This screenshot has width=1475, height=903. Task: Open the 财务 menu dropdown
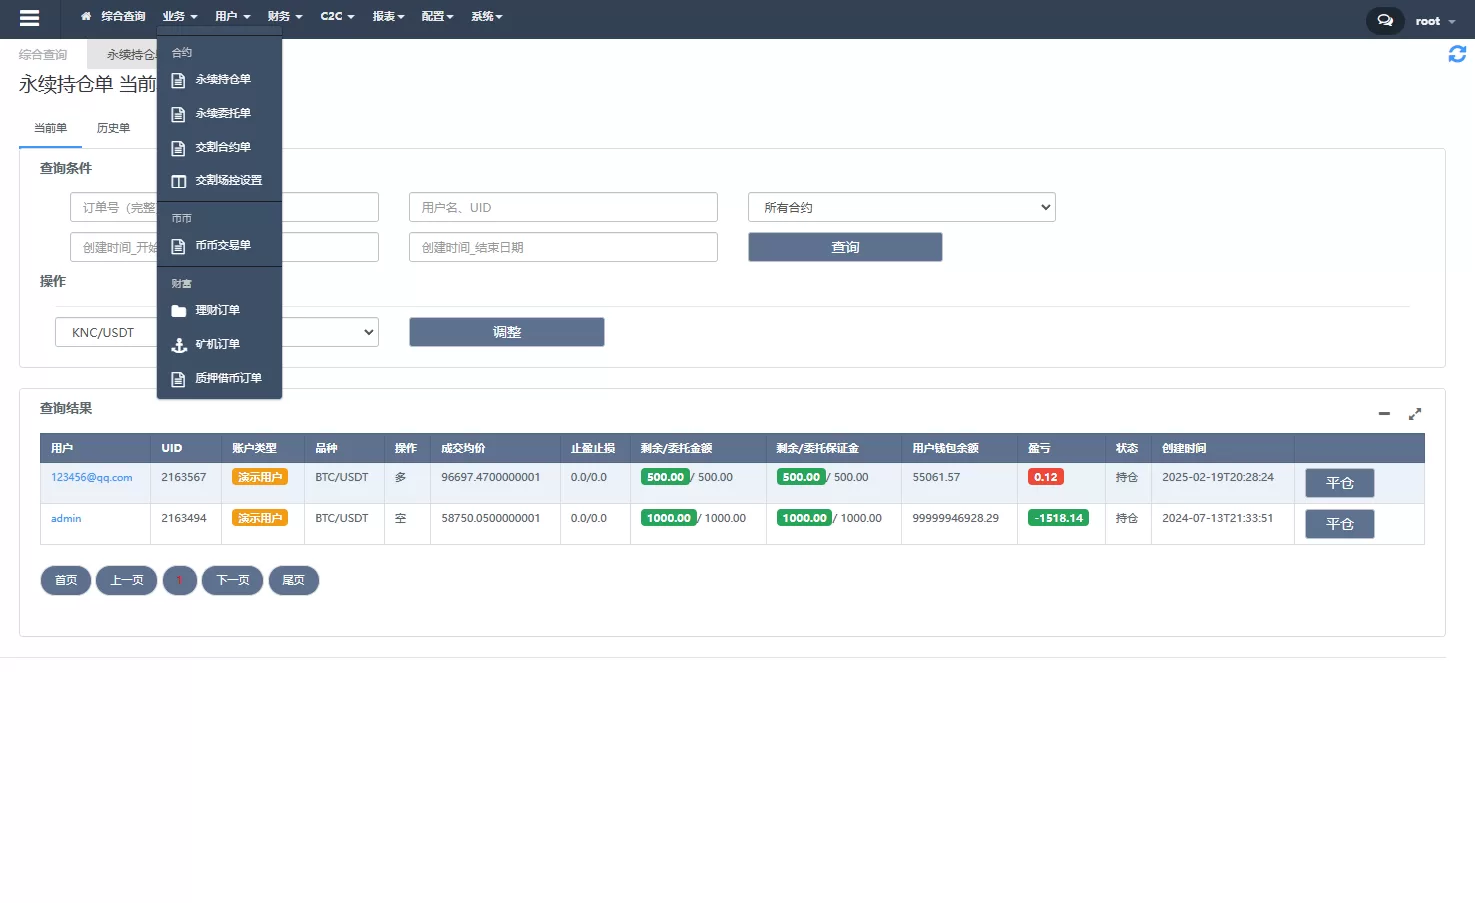284,16
